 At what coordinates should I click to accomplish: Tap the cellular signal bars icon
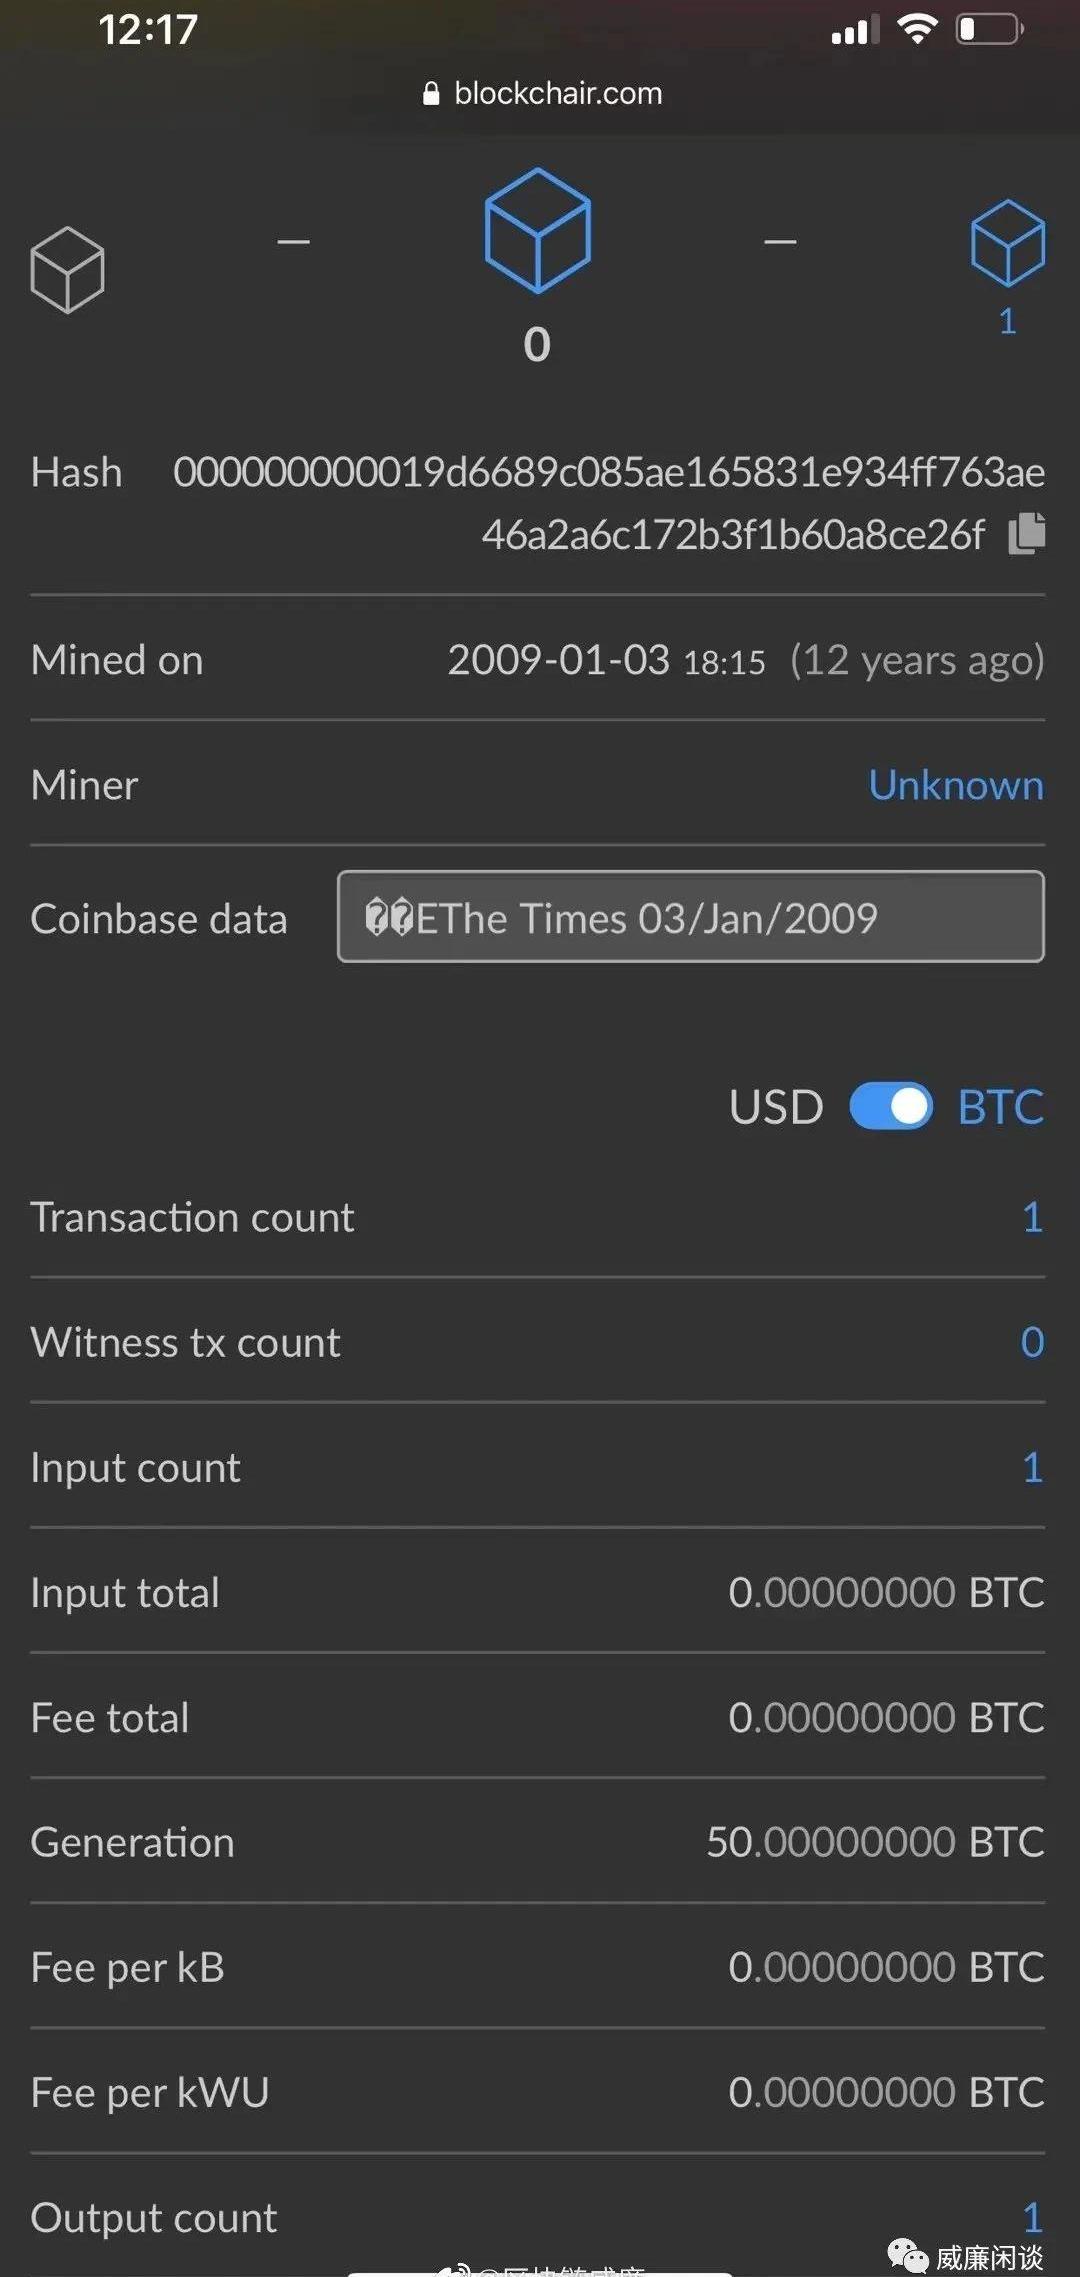coord(855,31)
